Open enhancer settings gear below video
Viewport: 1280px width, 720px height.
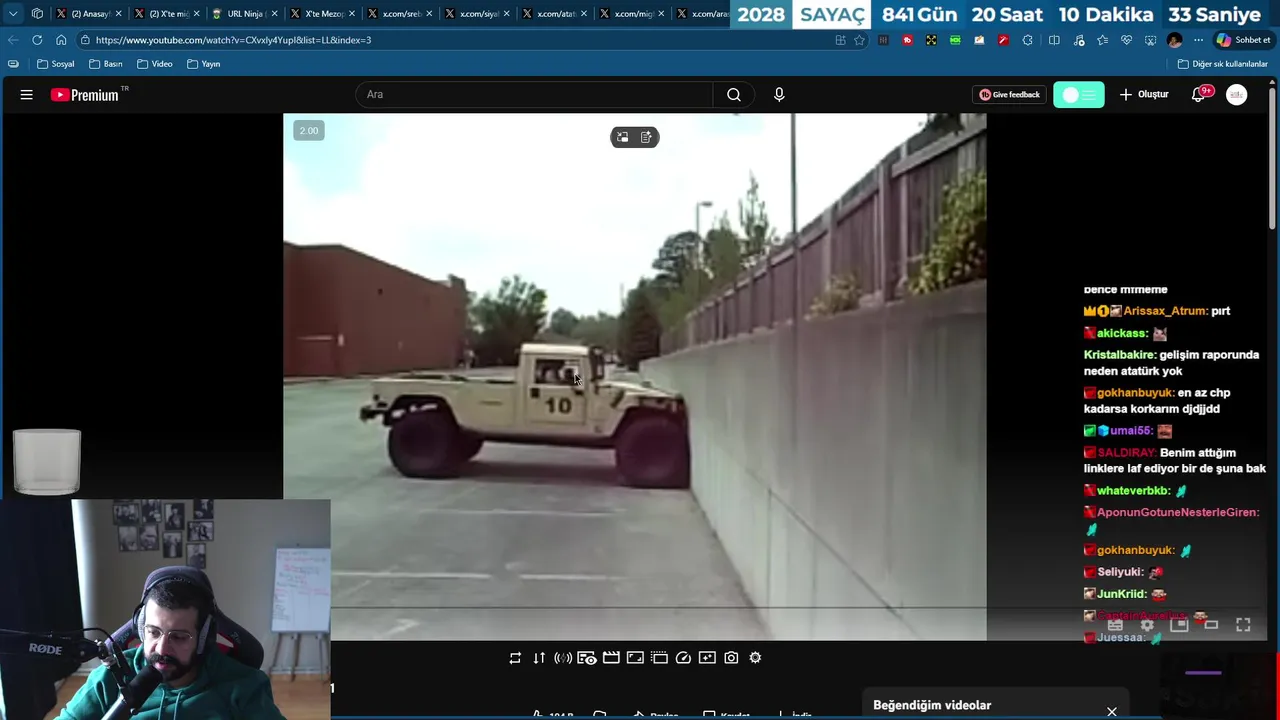click(755, 658)
